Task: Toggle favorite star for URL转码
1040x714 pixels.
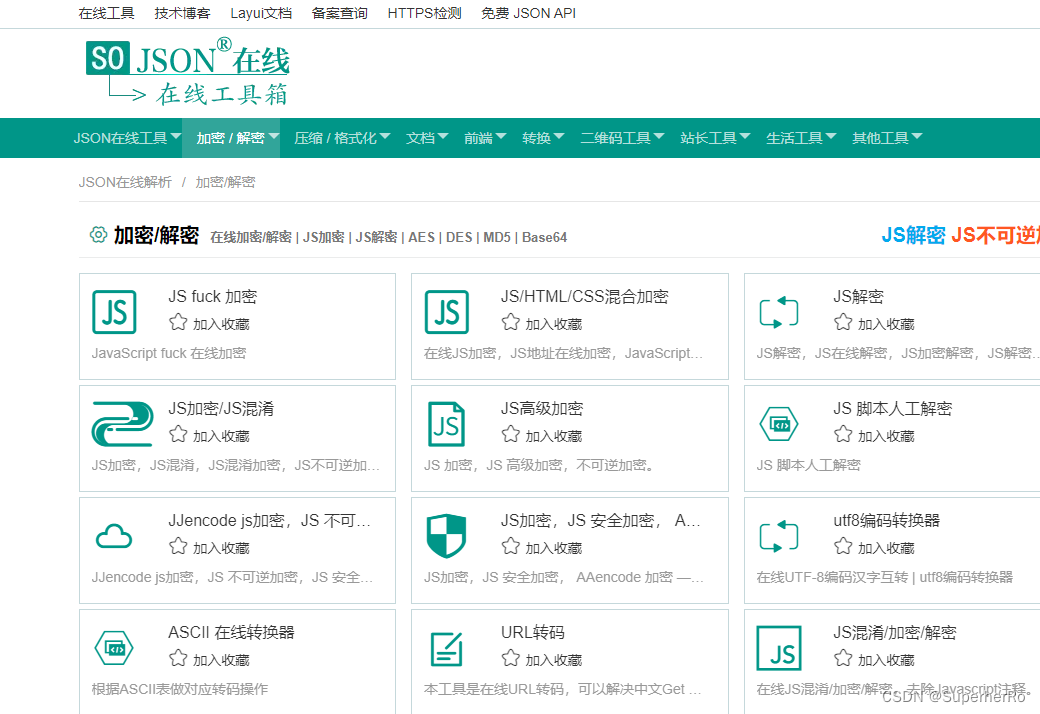Action: tap(511, 659)
